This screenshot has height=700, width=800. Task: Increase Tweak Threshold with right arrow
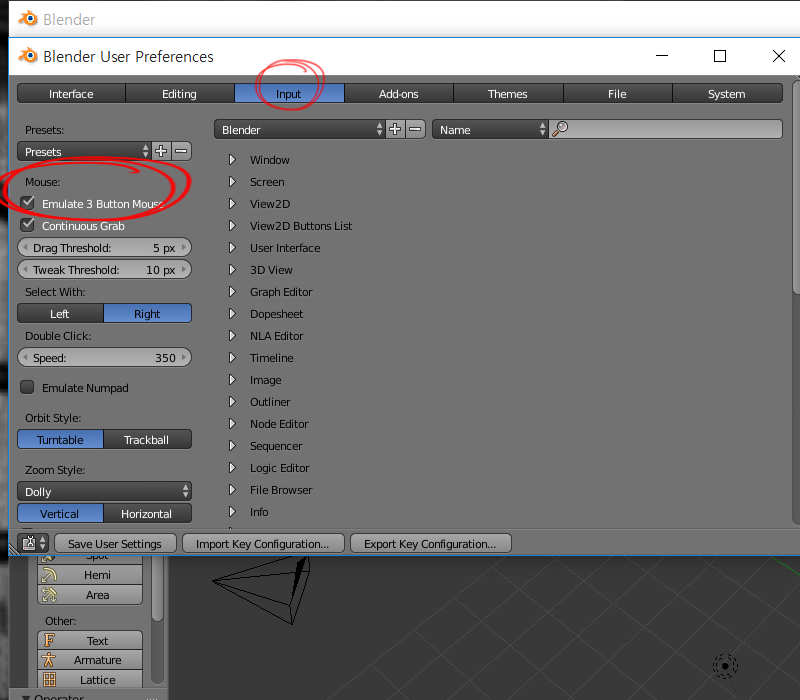(x=184, y=269)
